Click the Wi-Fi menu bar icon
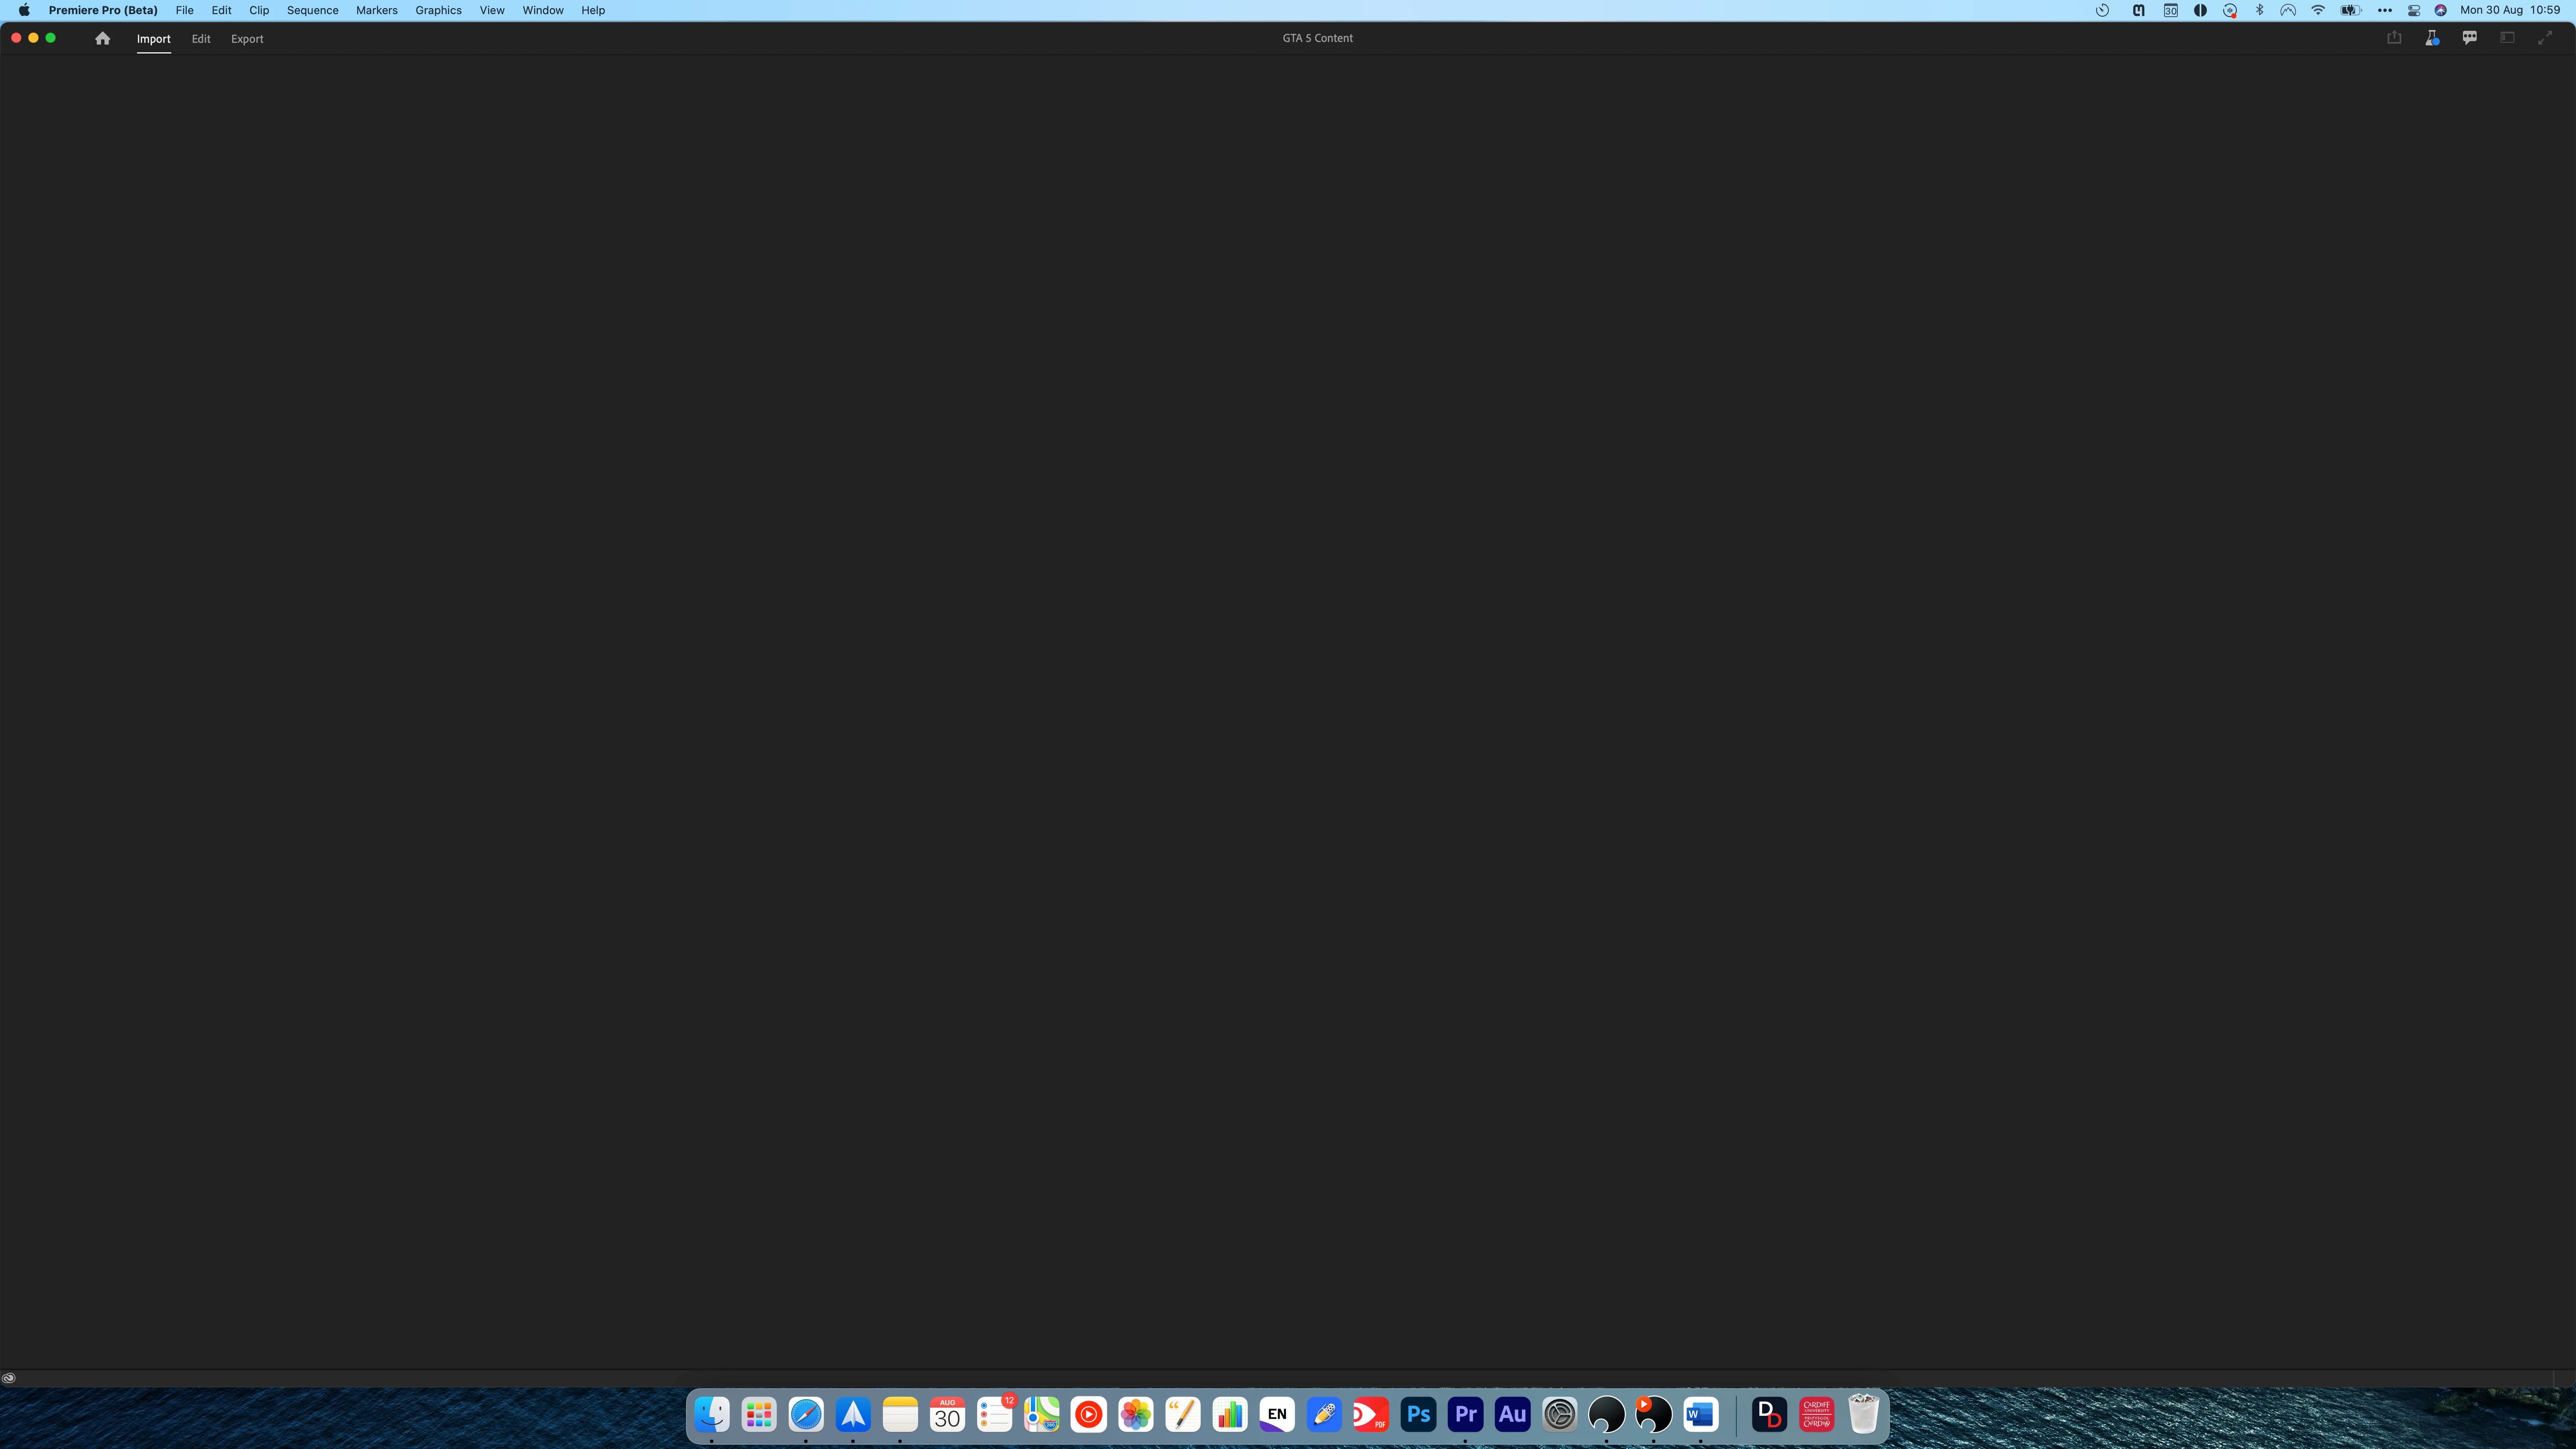Image resolution: width=2576 pixels, height=1449 pixels. pyautogui.click(x=2318, y=10)
